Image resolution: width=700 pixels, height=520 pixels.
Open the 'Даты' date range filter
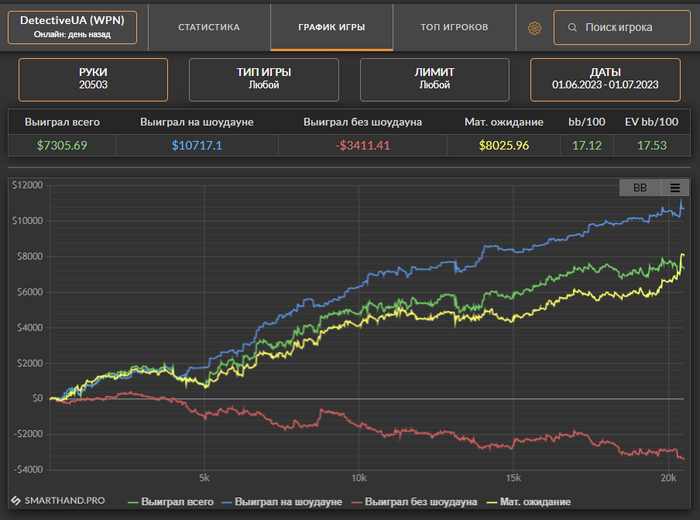click(x=605, y=79)
